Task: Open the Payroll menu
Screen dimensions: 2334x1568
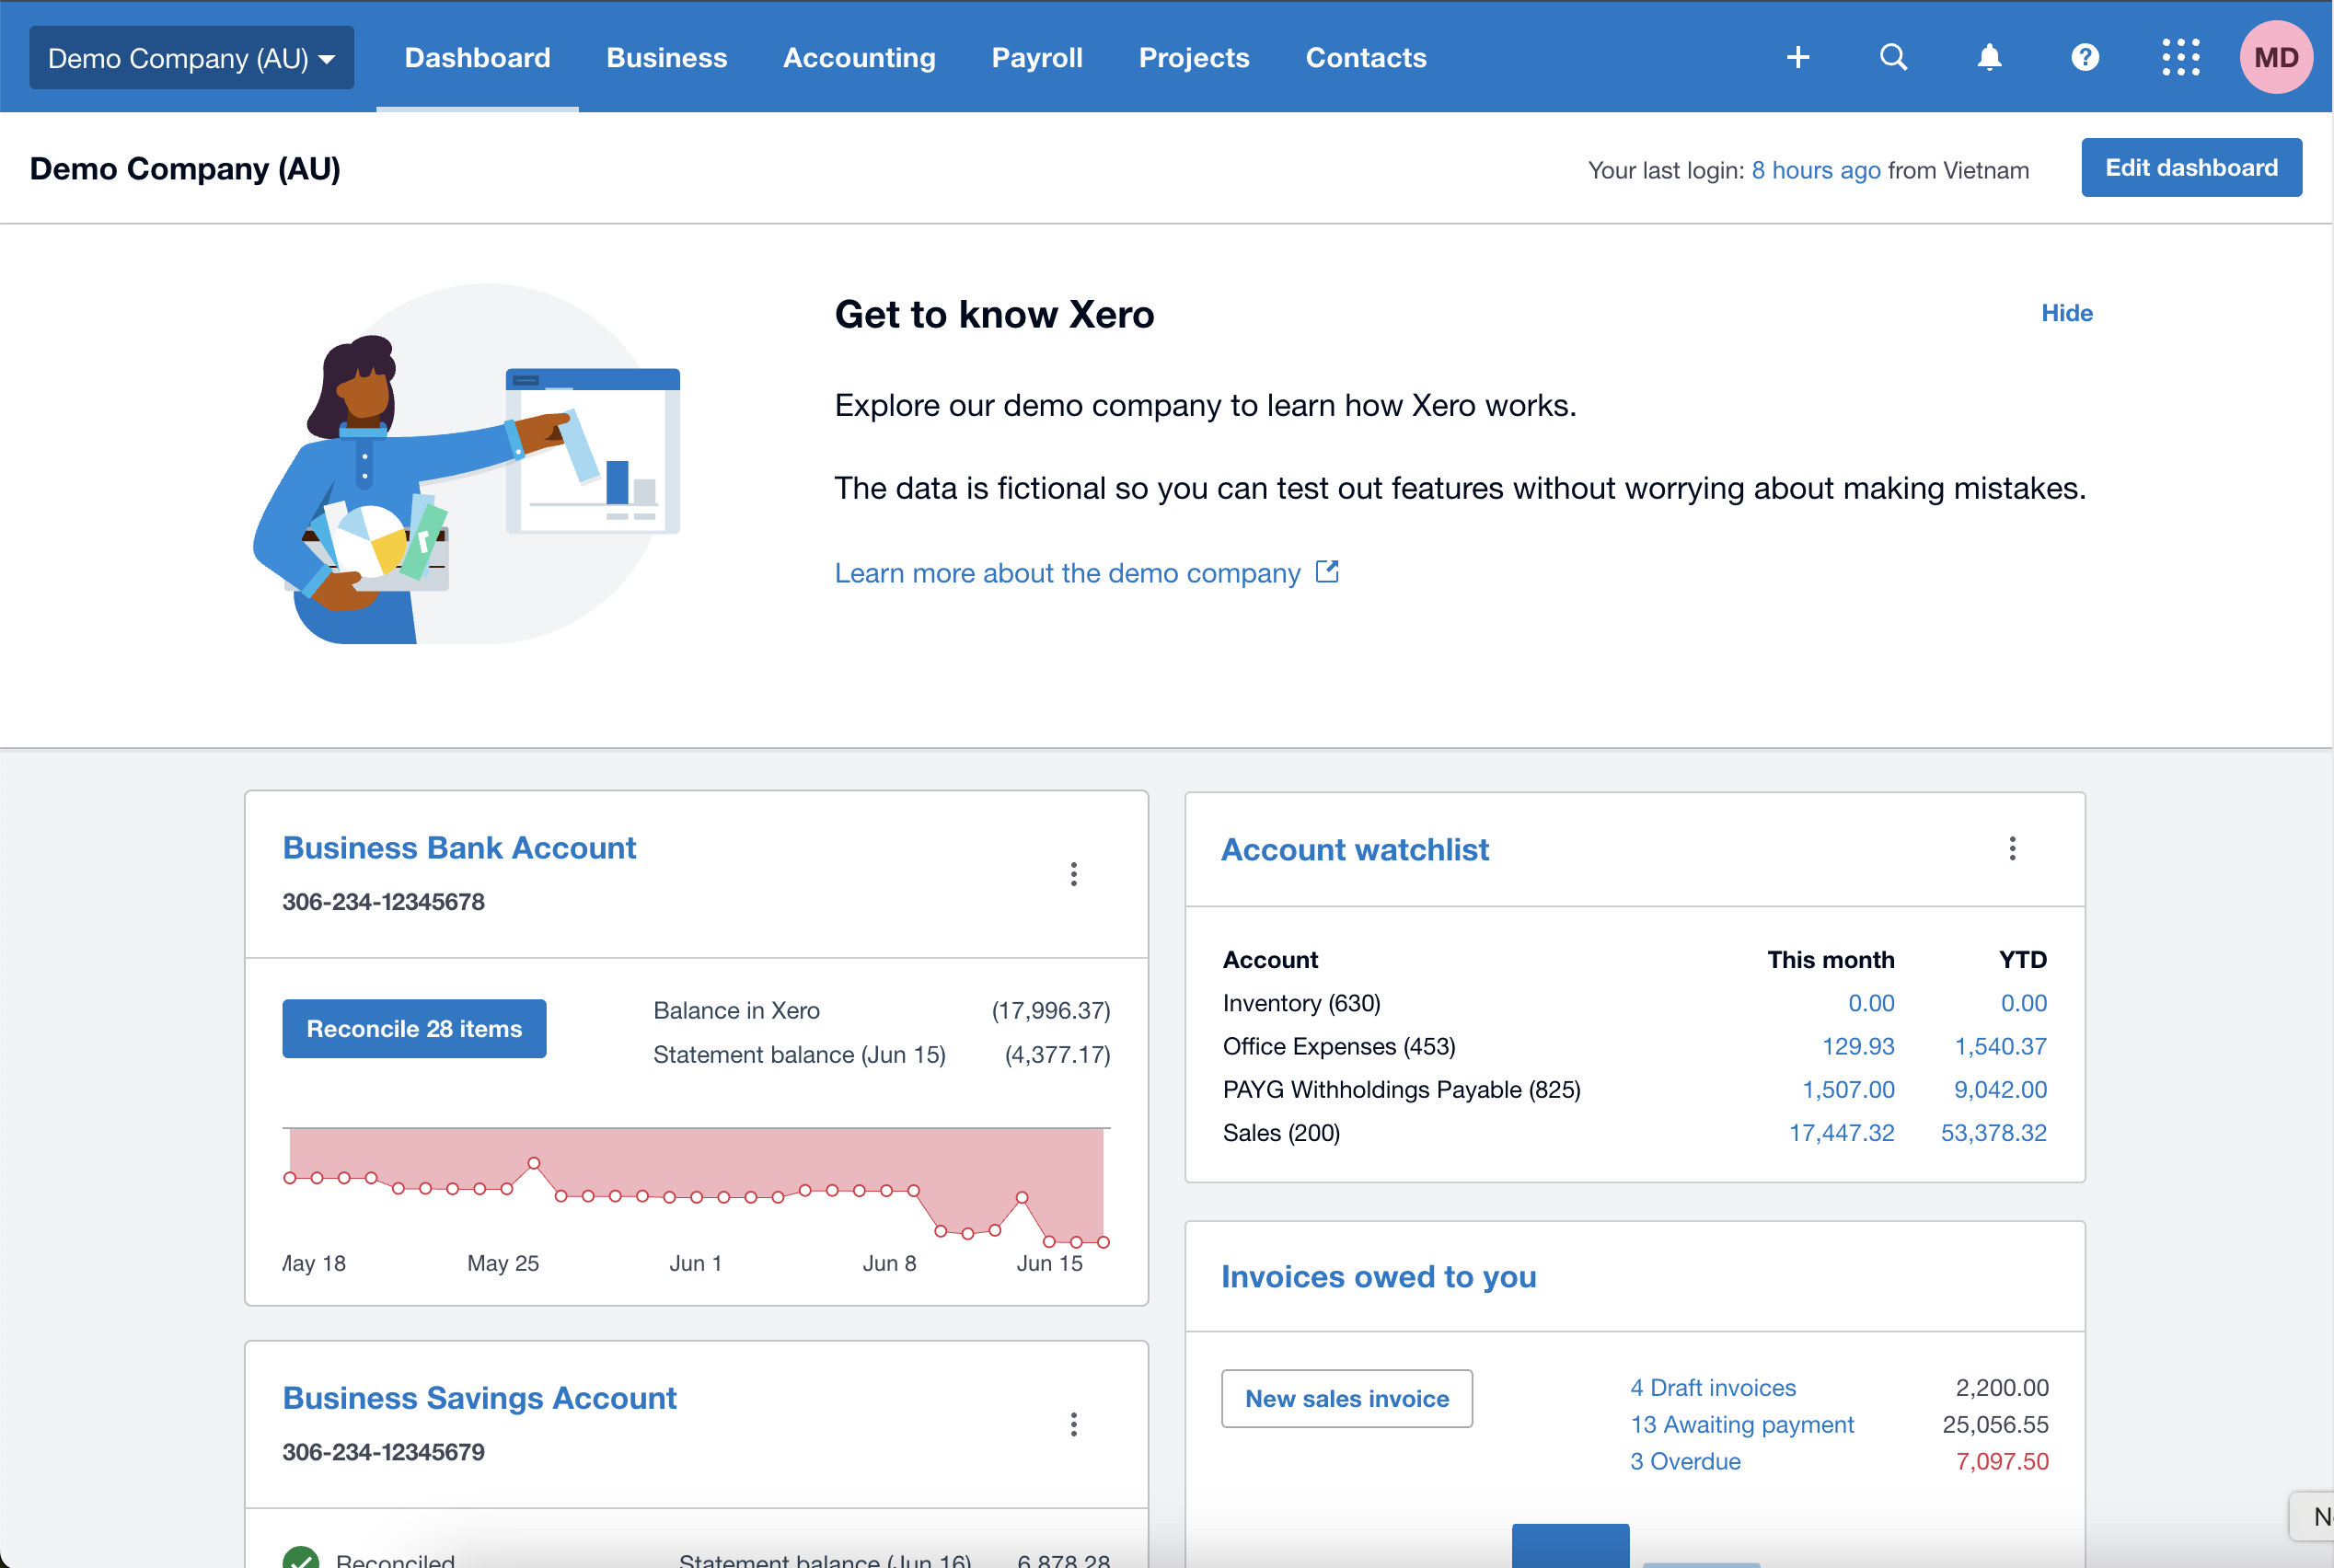Action: pos(1036,57)
